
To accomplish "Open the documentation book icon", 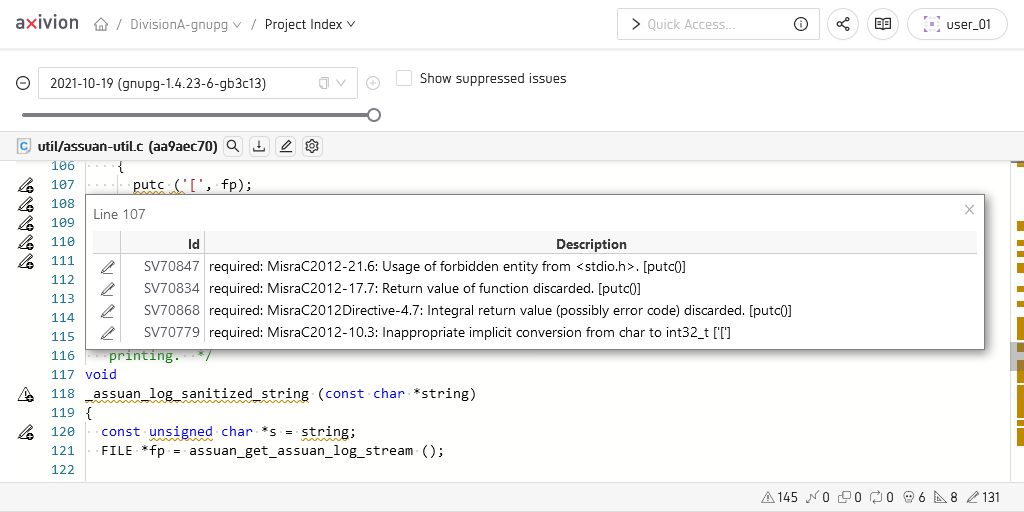I will pos(883,24).
